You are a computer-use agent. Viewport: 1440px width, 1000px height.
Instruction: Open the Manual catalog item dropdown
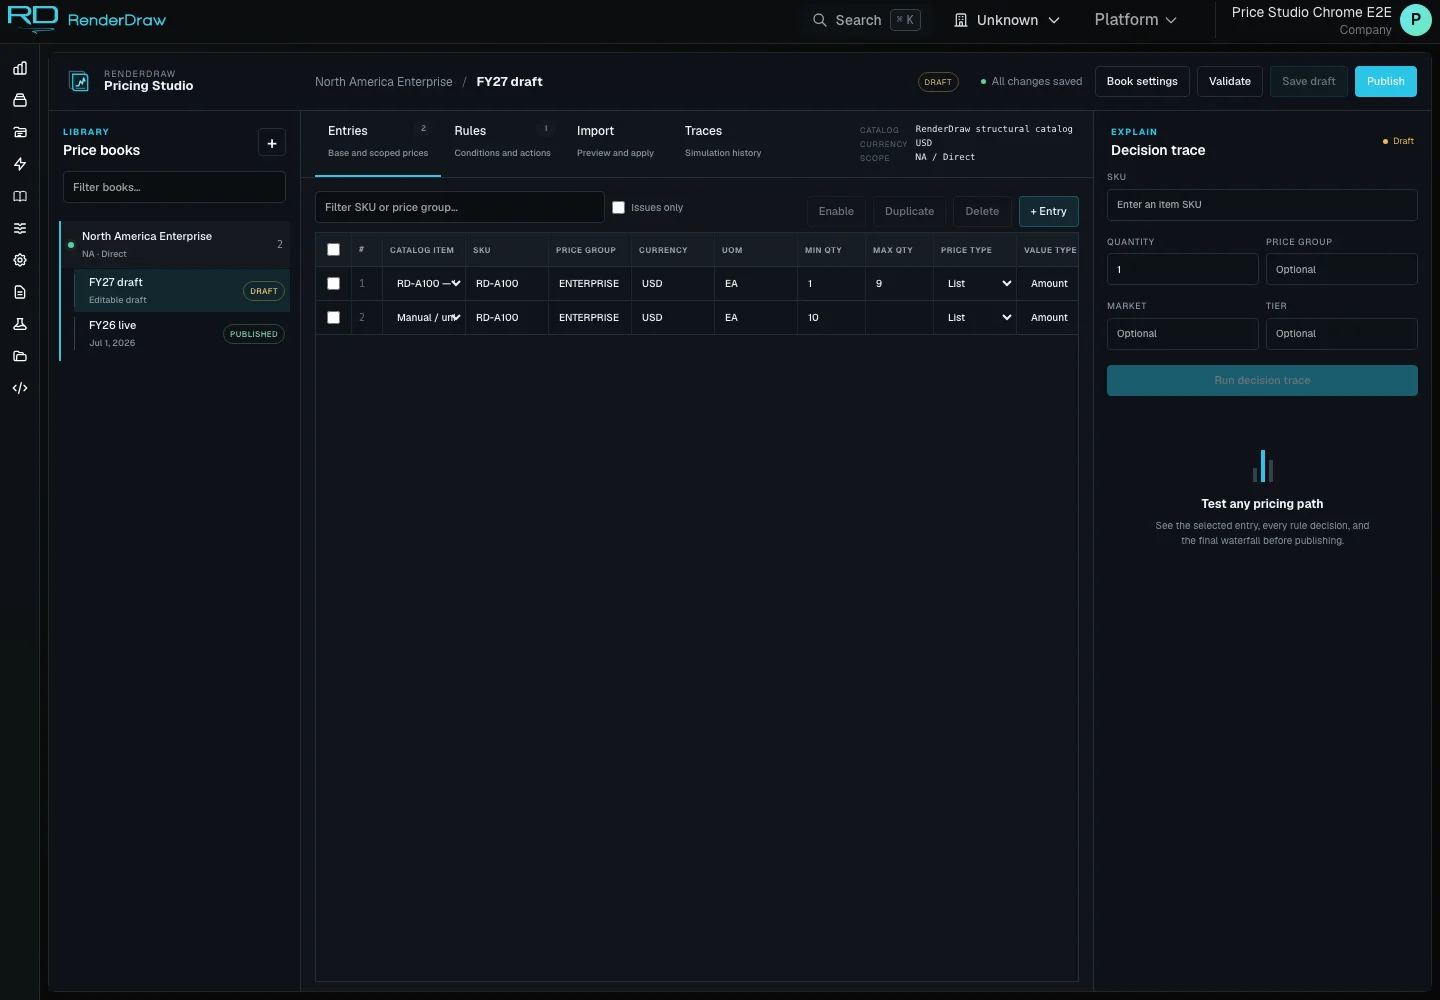pyautogui.click(x=428, y=318)
